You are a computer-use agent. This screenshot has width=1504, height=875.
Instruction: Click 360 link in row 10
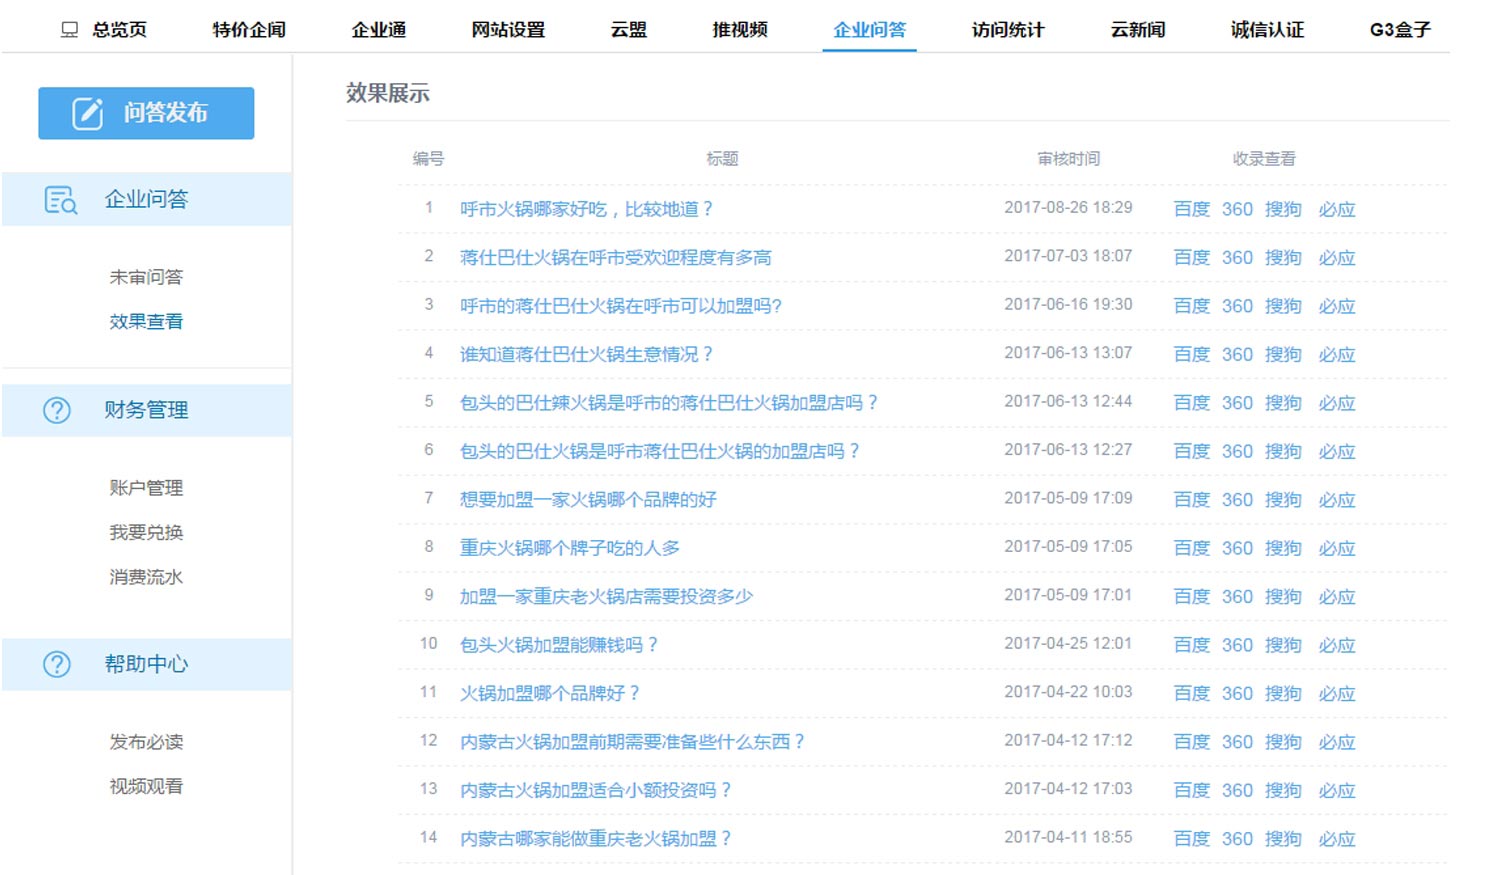point(1237,645)
